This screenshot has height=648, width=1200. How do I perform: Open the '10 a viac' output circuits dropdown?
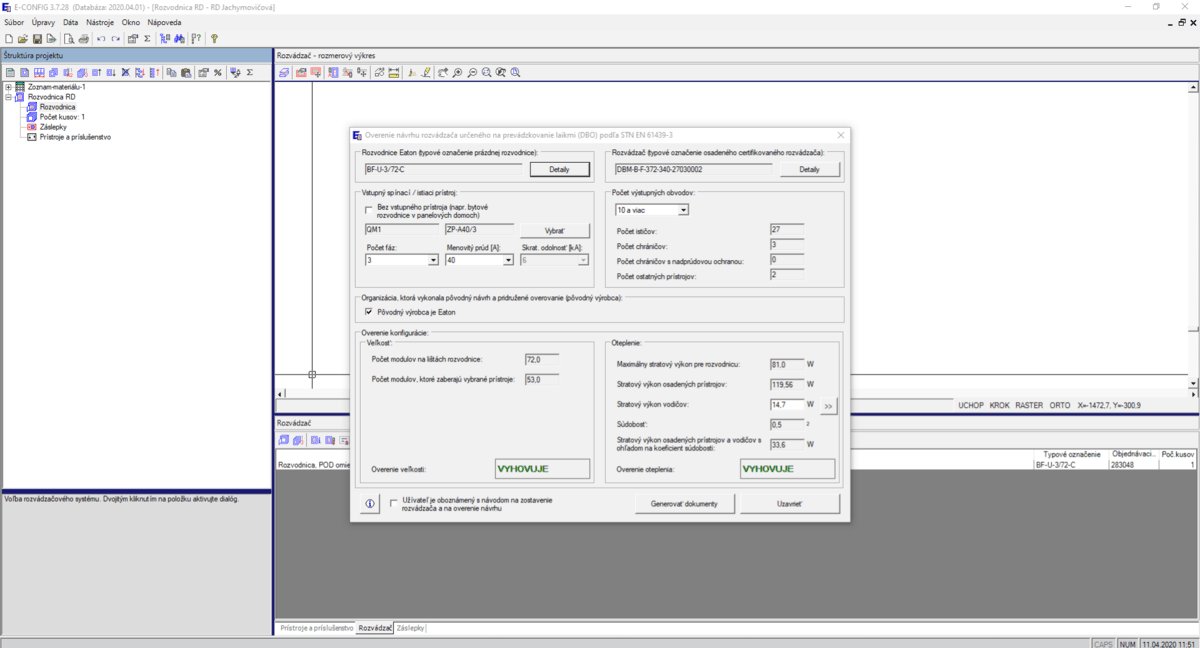683,210
